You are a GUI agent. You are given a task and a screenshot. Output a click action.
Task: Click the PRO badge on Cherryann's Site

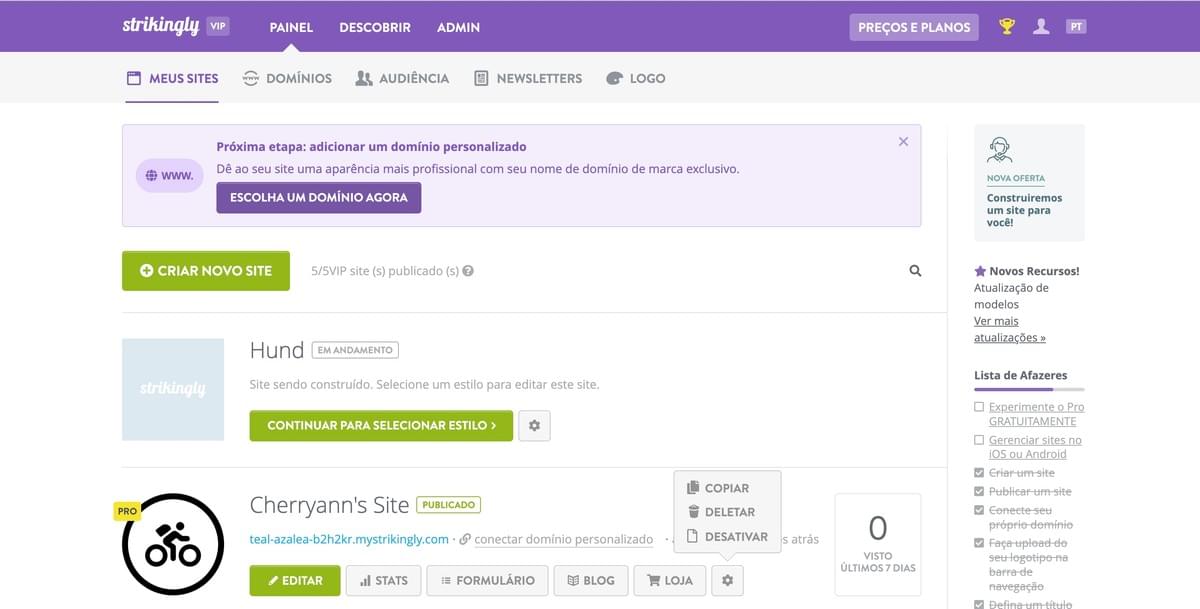[127, 511]
